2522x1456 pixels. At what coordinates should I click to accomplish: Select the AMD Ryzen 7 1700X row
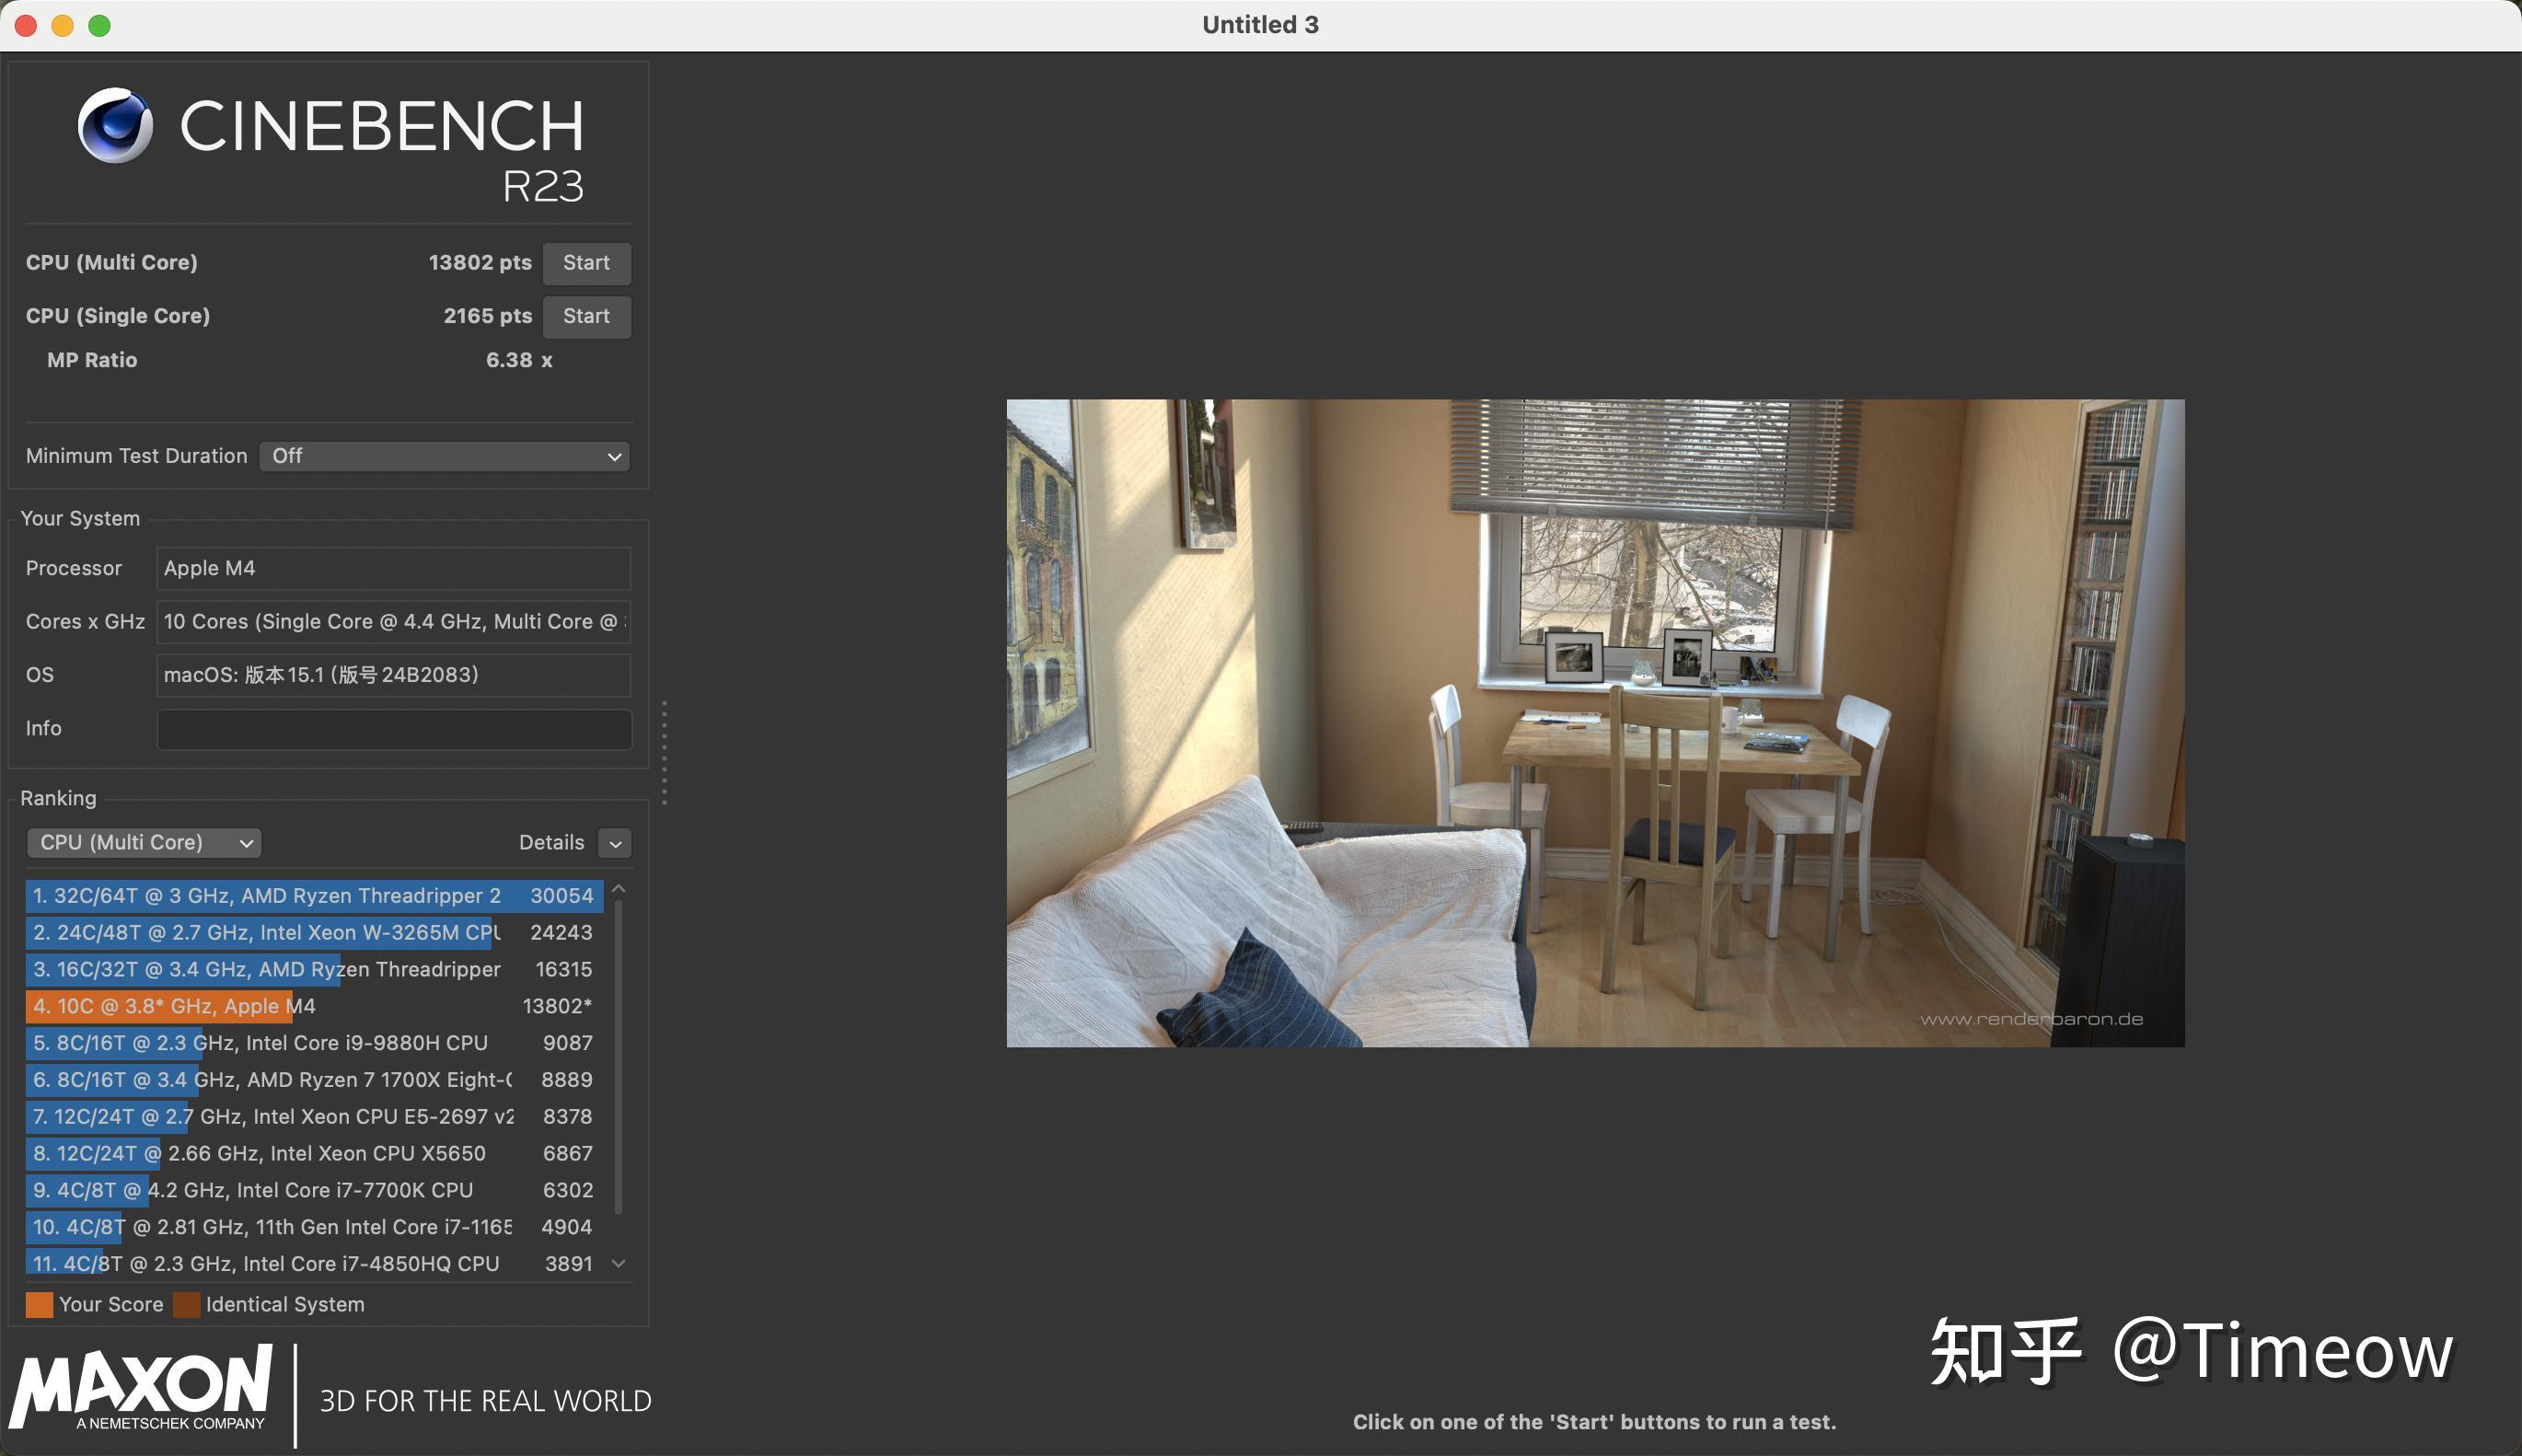tap(315, 1079)
